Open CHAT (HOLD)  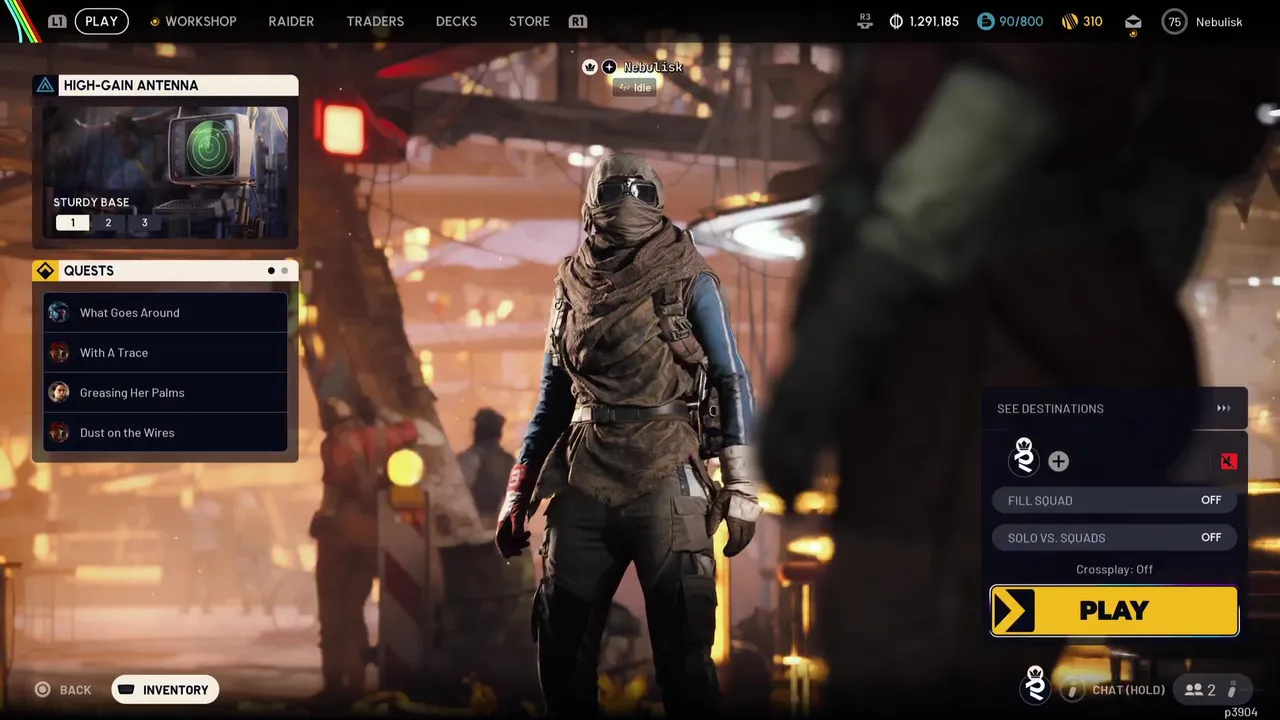(1128, 690)
